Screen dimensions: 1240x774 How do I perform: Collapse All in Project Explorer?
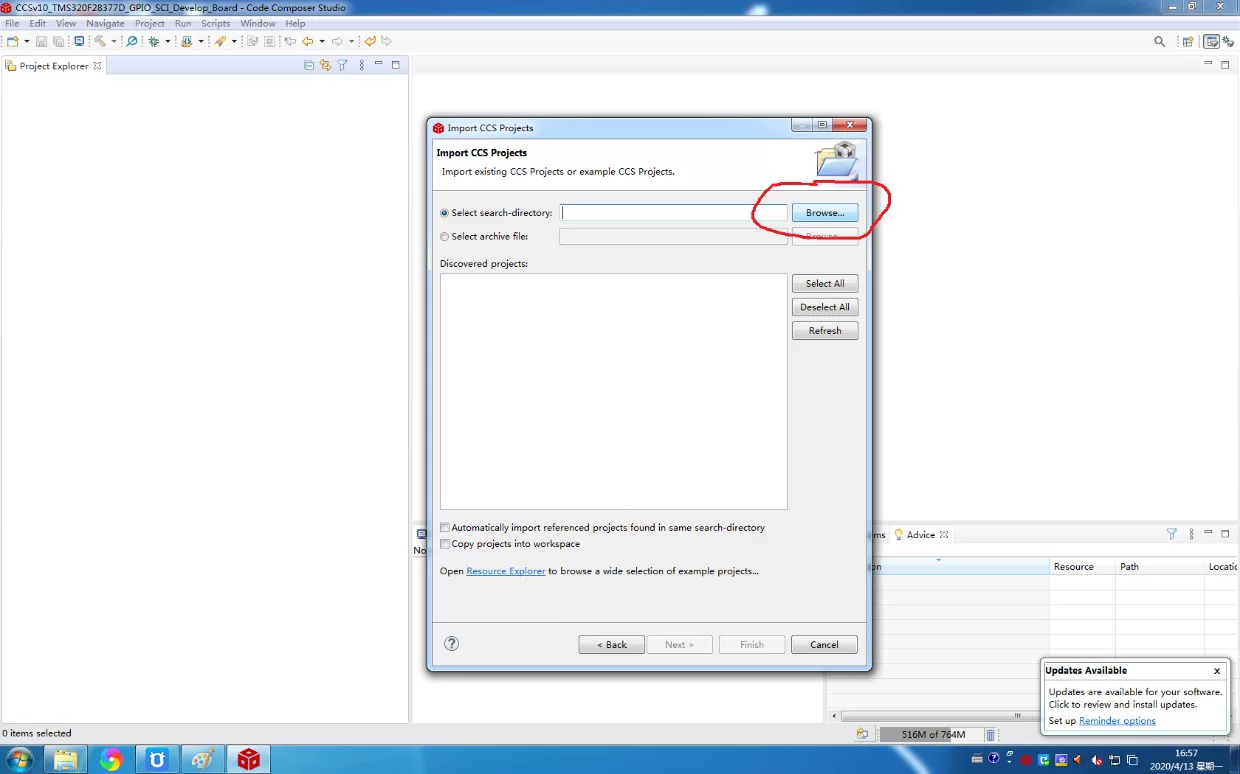(309, 65)
